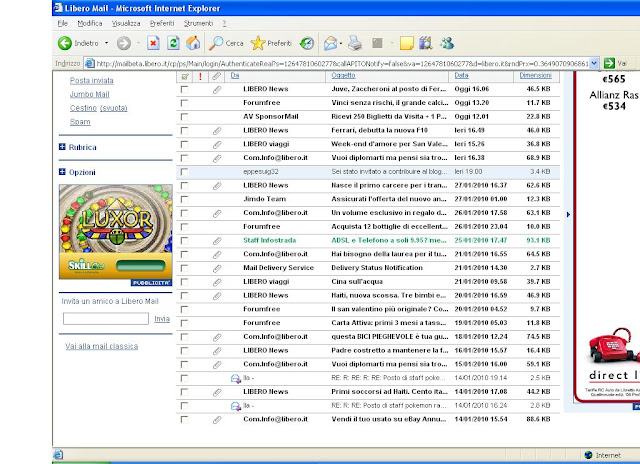Click the blue side-panel collapse arrow
The width and height of the screenshot is (640, 464).
tap(568, 214)
